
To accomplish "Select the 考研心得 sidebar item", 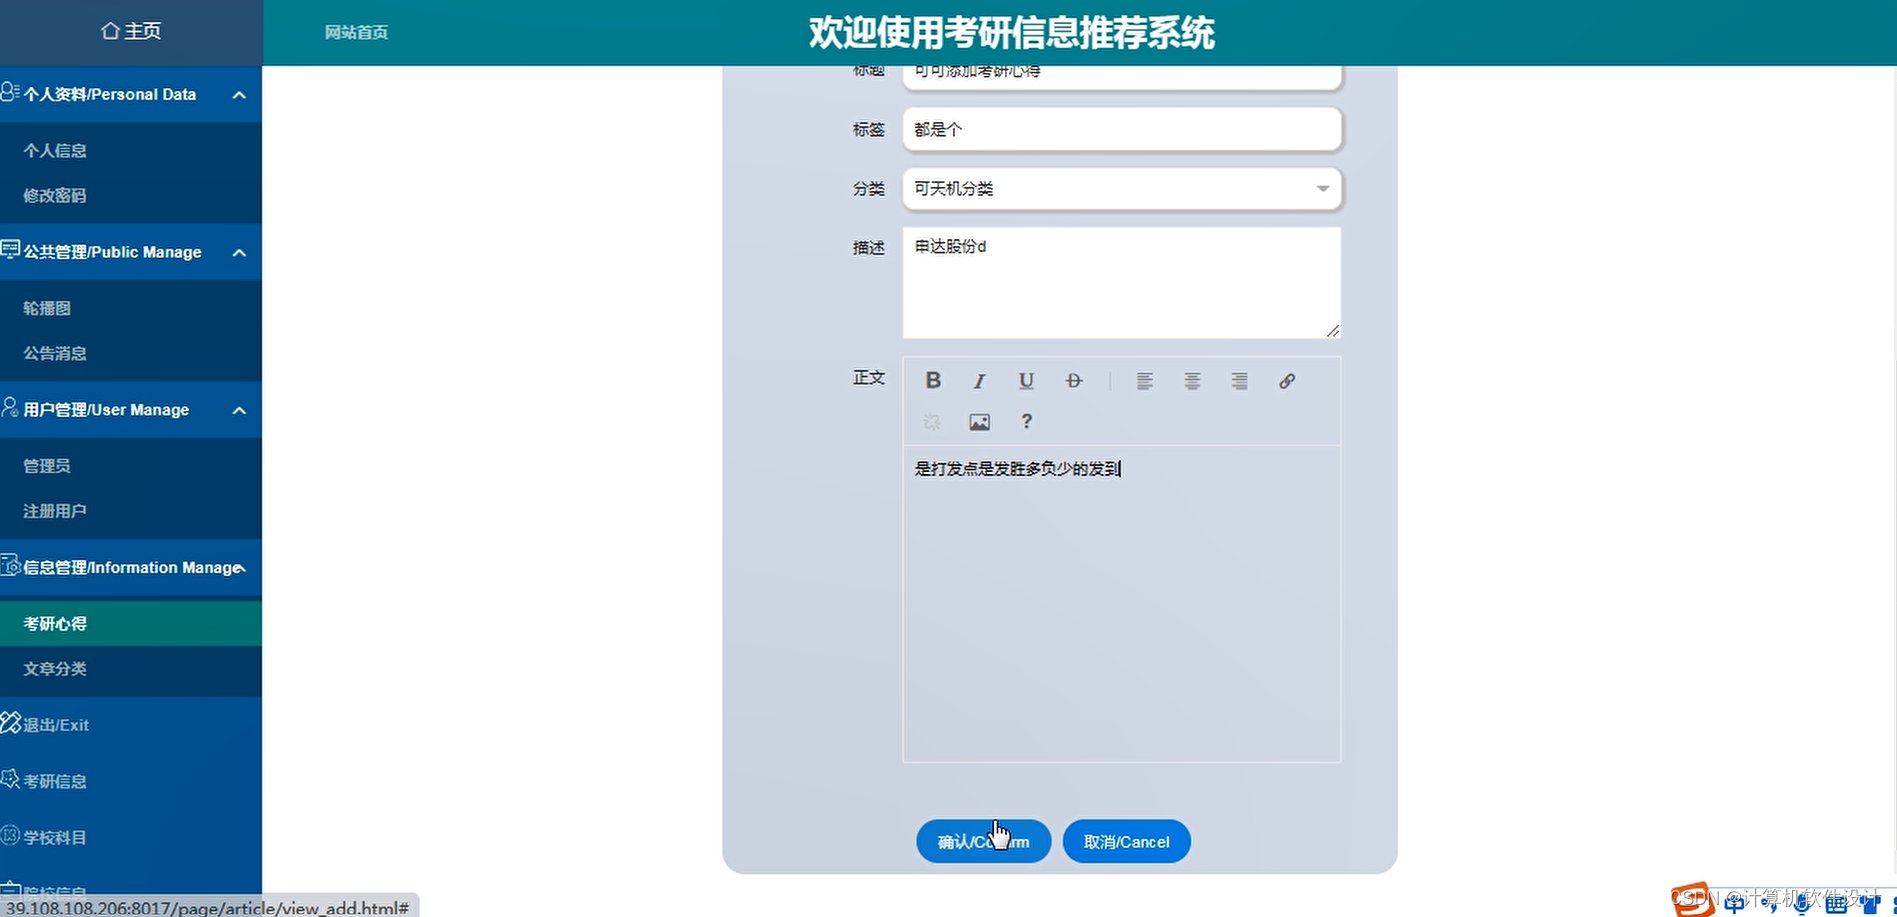I will click(x=131, y=623).
